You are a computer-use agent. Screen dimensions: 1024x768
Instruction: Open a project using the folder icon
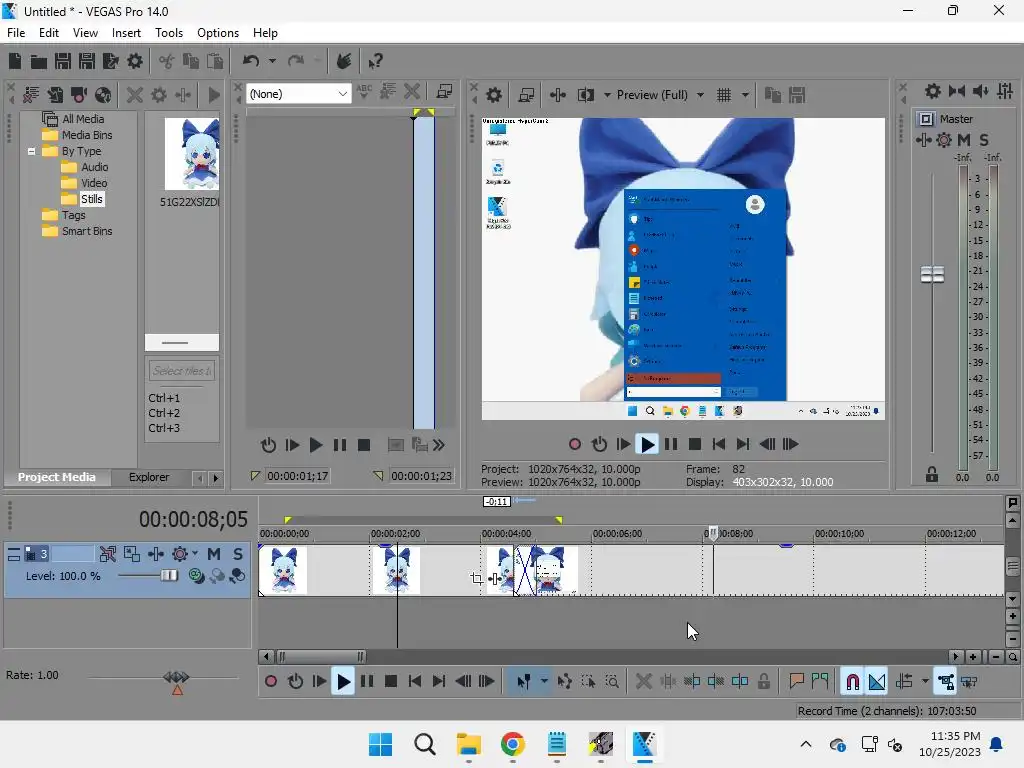39,61
